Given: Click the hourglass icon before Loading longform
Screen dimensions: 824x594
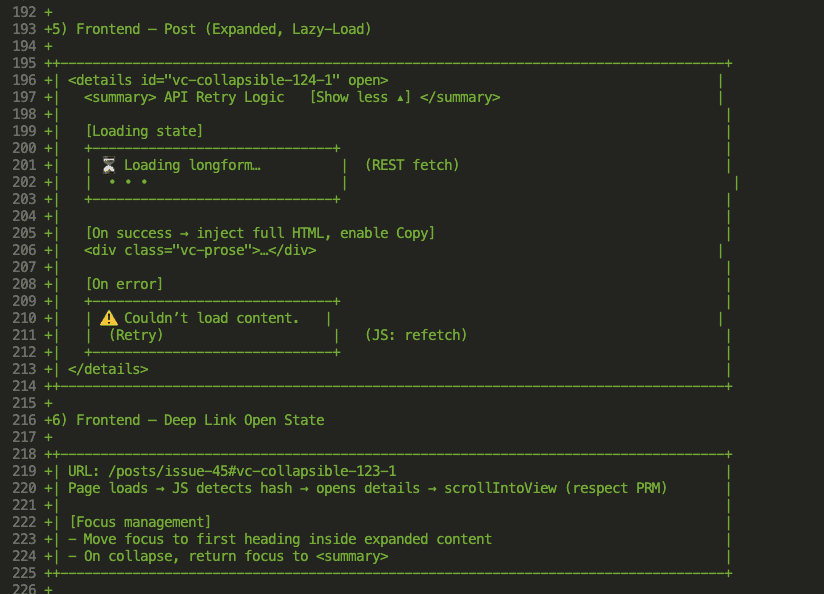Looking at the screenshot, I should coord(110,165).
